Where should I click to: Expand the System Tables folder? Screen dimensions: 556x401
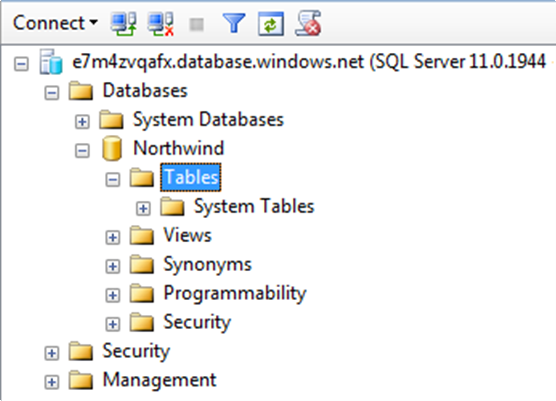point(143,208)
